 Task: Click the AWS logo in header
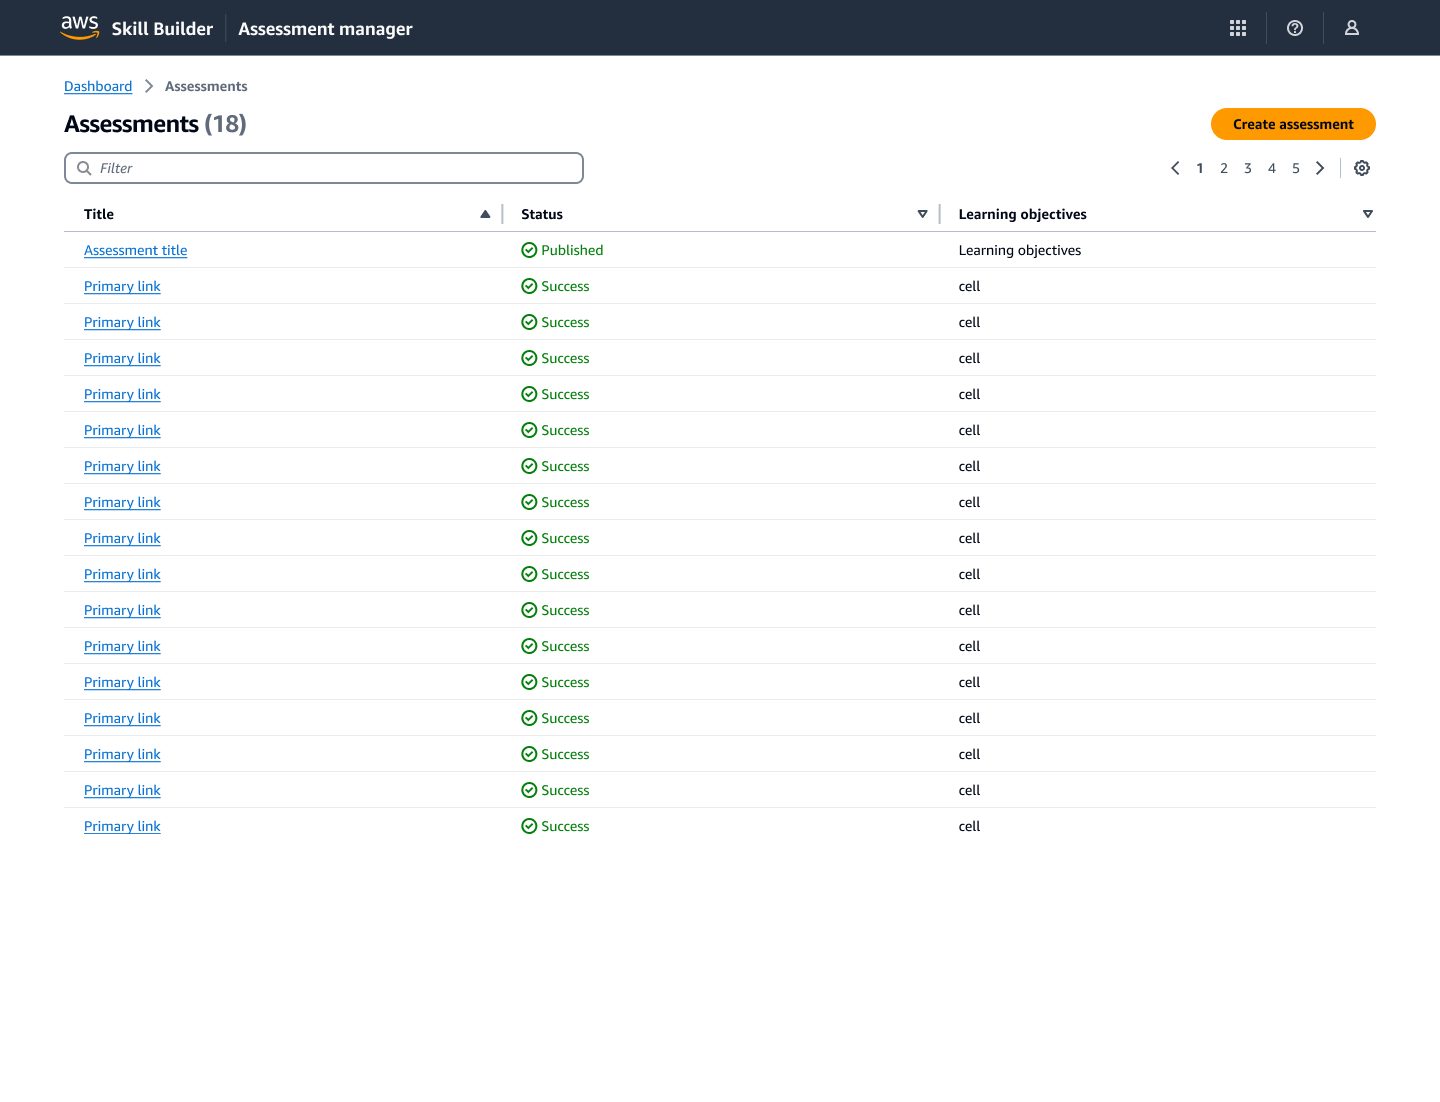tap(80, 28)
